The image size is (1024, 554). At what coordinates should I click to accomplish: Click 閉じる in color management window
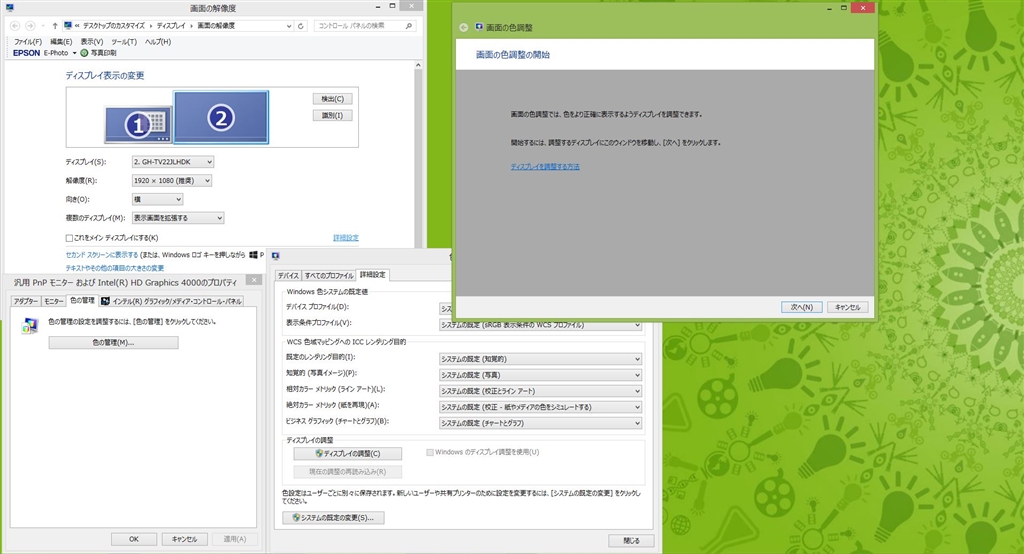coord(631,540)
